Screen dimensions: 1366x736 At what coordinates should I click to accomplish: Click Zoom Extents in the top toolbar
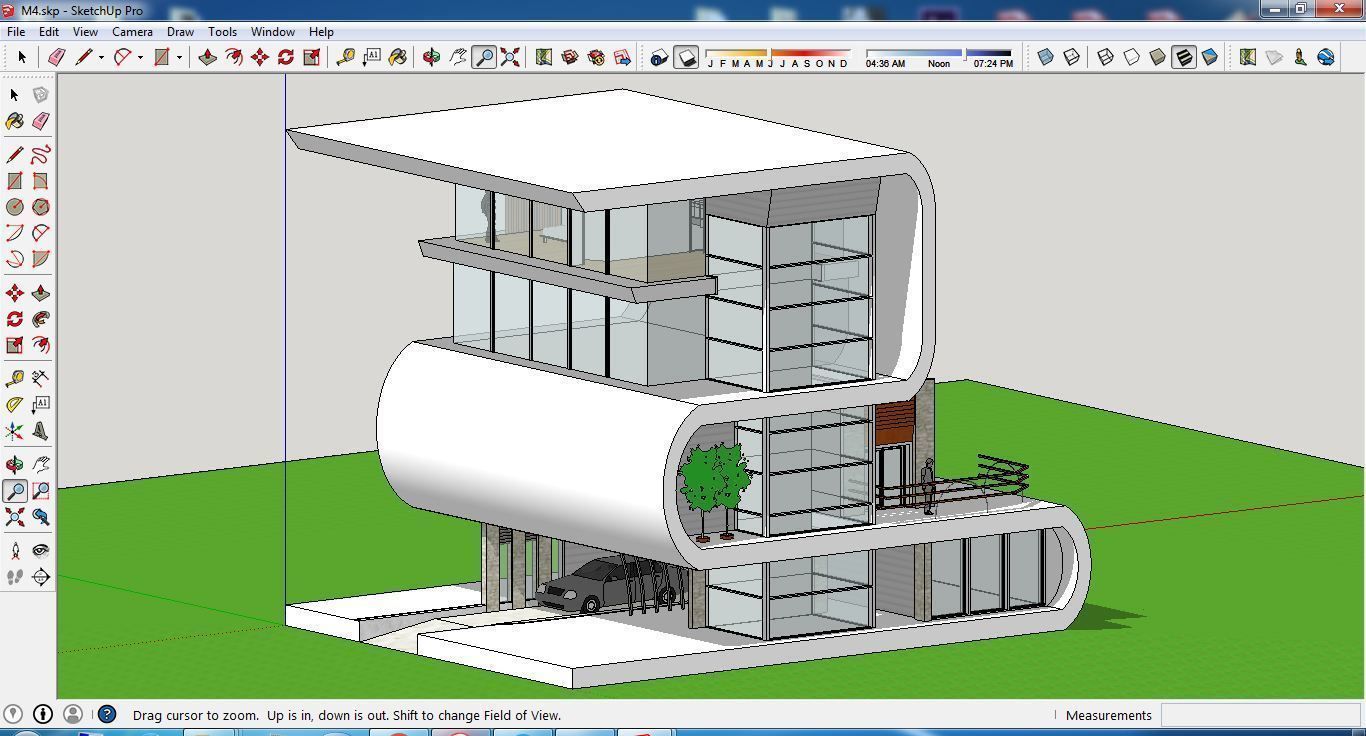pos(510,57)
